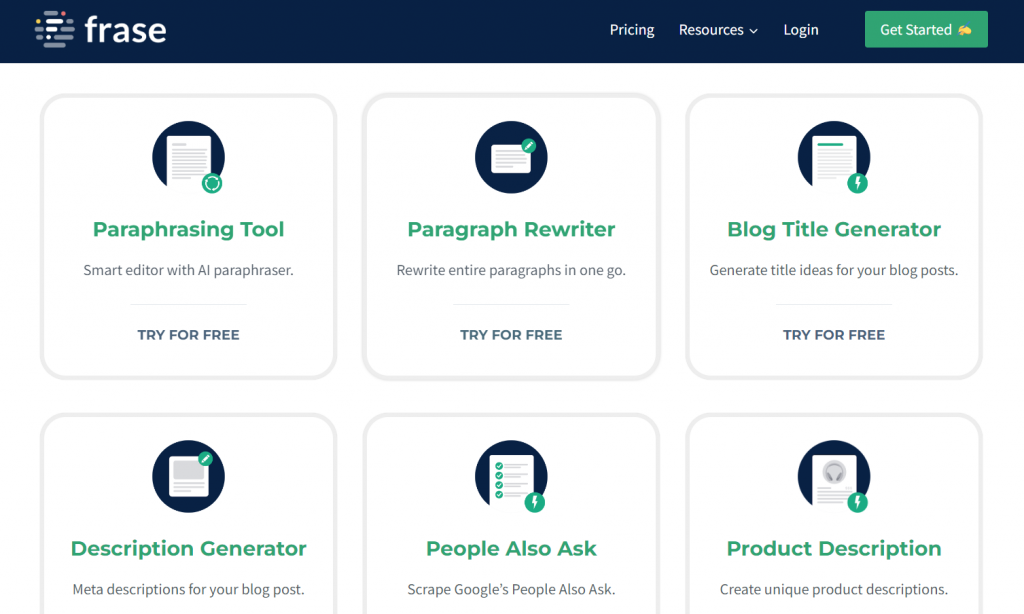Select the Blog Title Generator heading

coord(834,230)
